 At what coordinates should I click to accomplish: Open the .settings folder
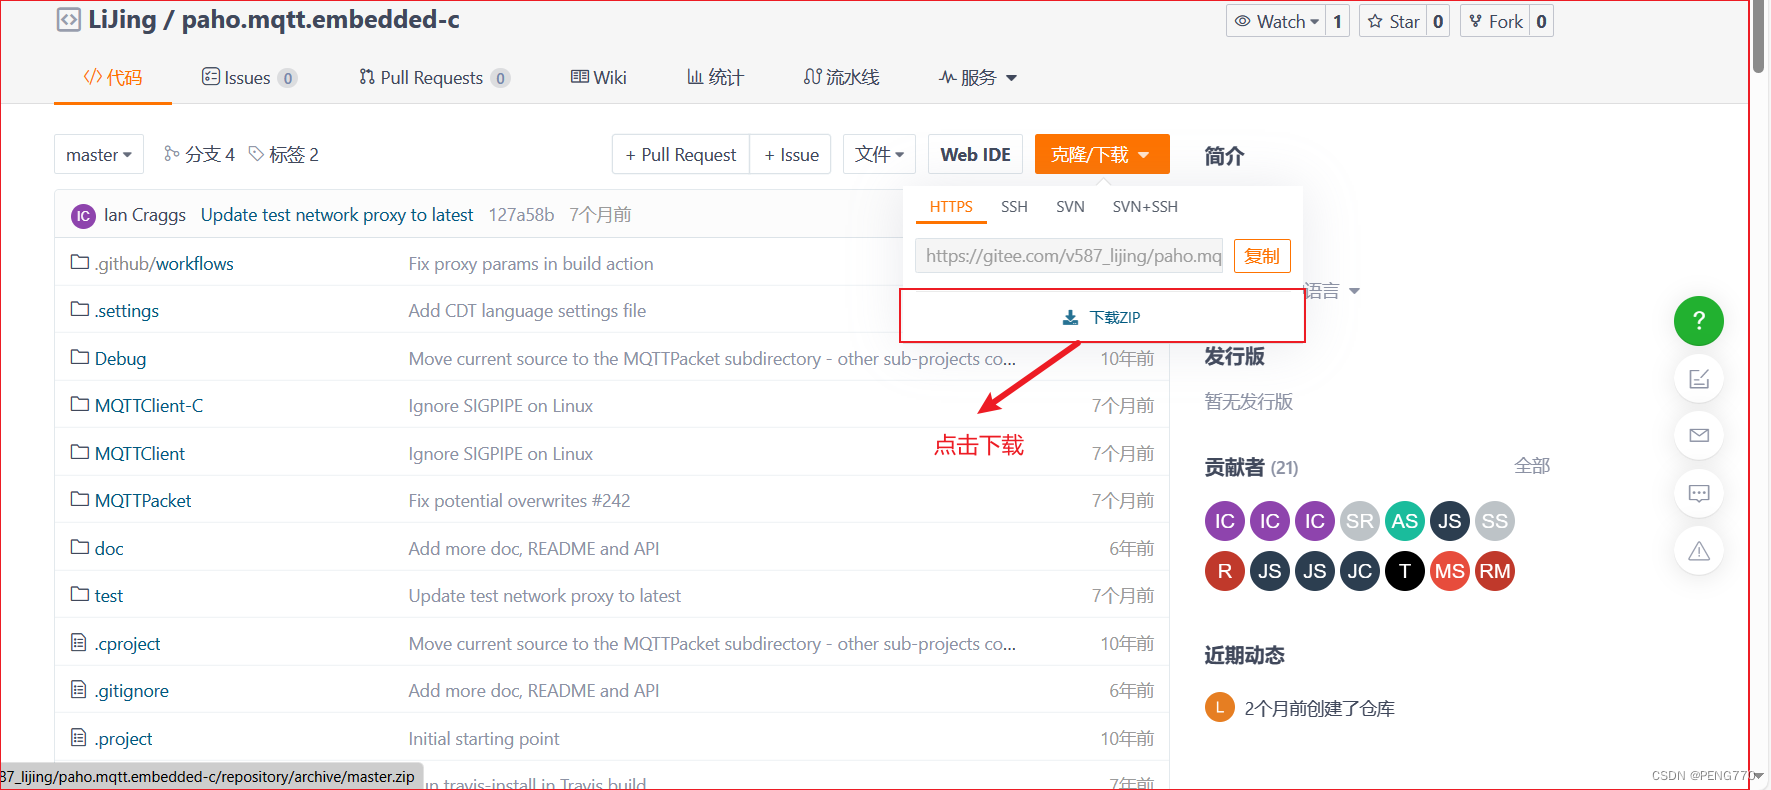pyautogui.click(x=127, y=311)
